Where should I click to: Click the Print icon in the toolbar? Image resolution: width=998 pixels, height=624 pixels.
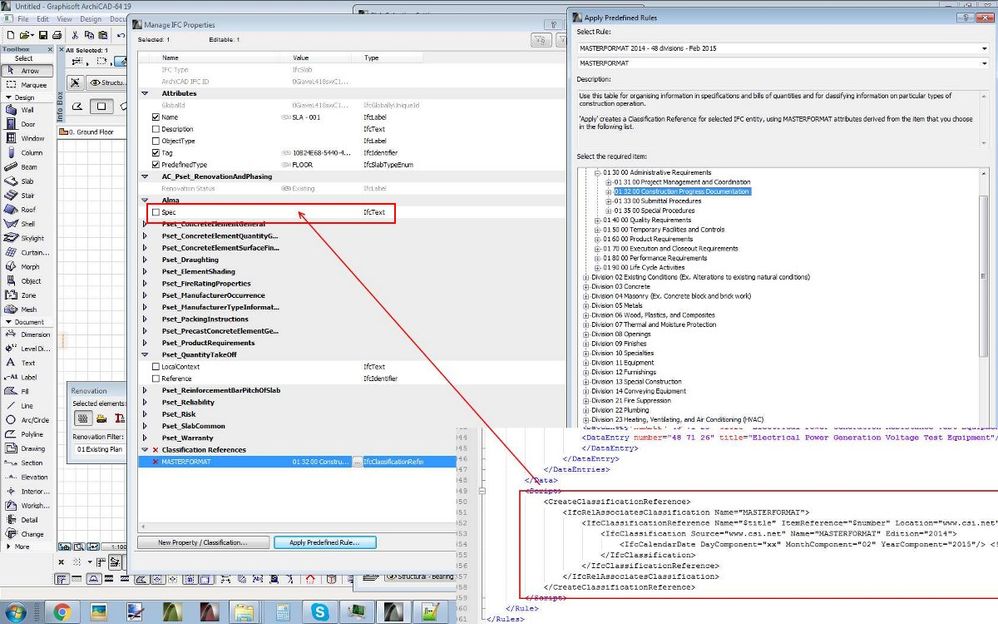click(x=57, y=35)
